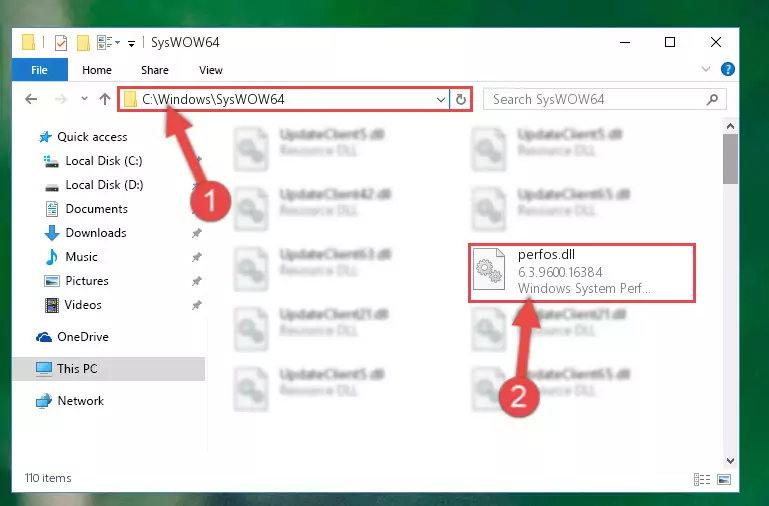Screen dimensions: 769x506
Task: Select OneDrive in navigation pane
Action: coord(83,337)
